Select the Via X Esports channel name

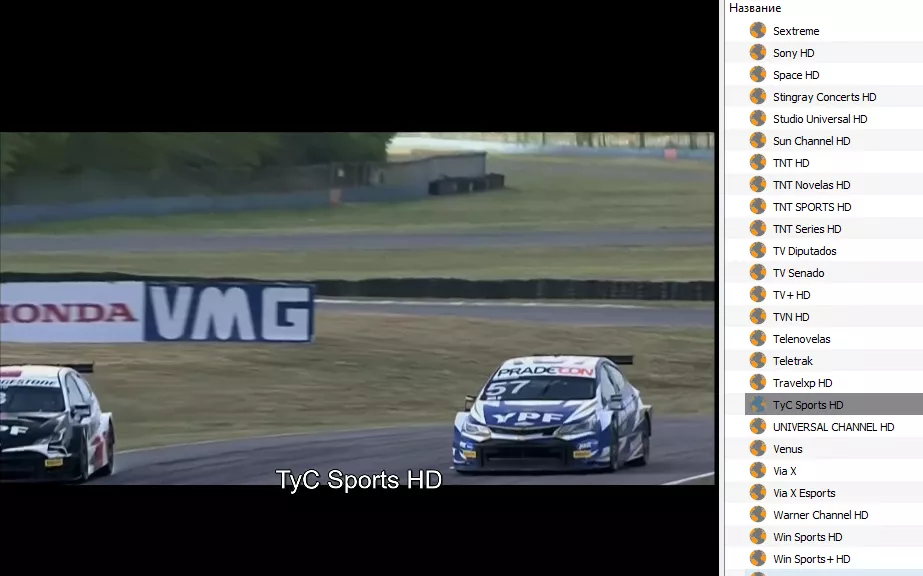(804, 493)
